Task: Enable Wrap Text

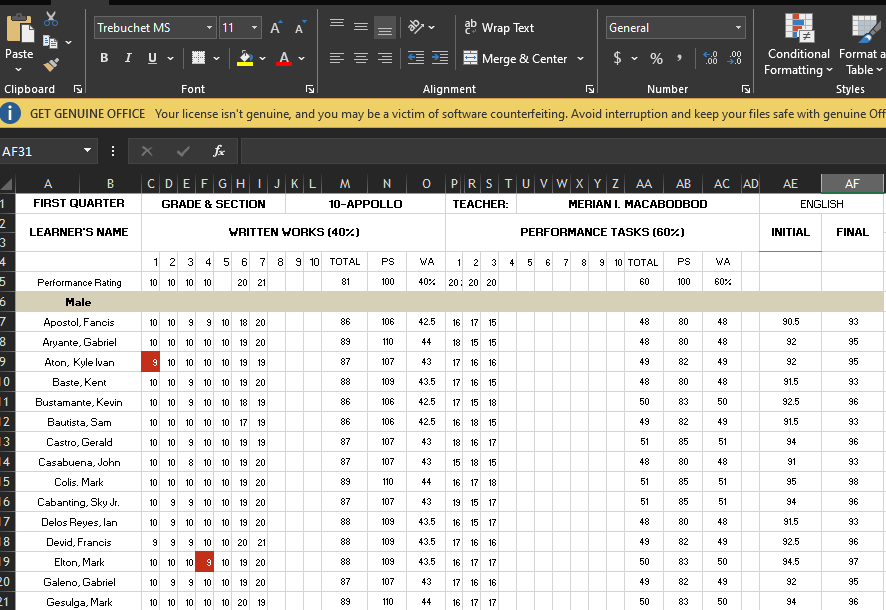Action: (499, 27)
